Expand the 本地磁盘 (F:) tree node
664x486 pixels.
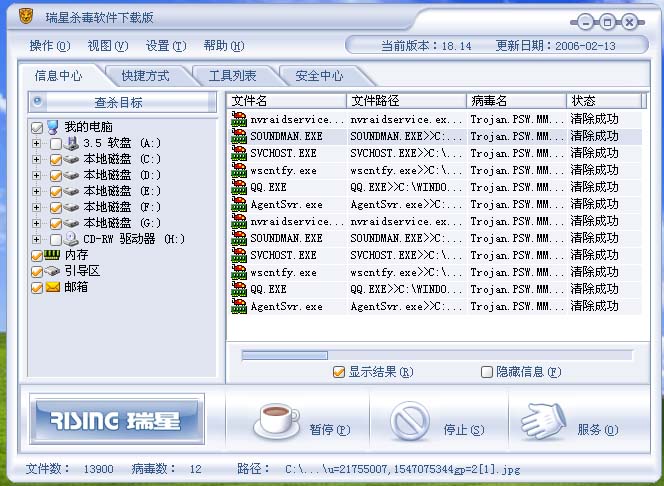click(x=36, y=207)
